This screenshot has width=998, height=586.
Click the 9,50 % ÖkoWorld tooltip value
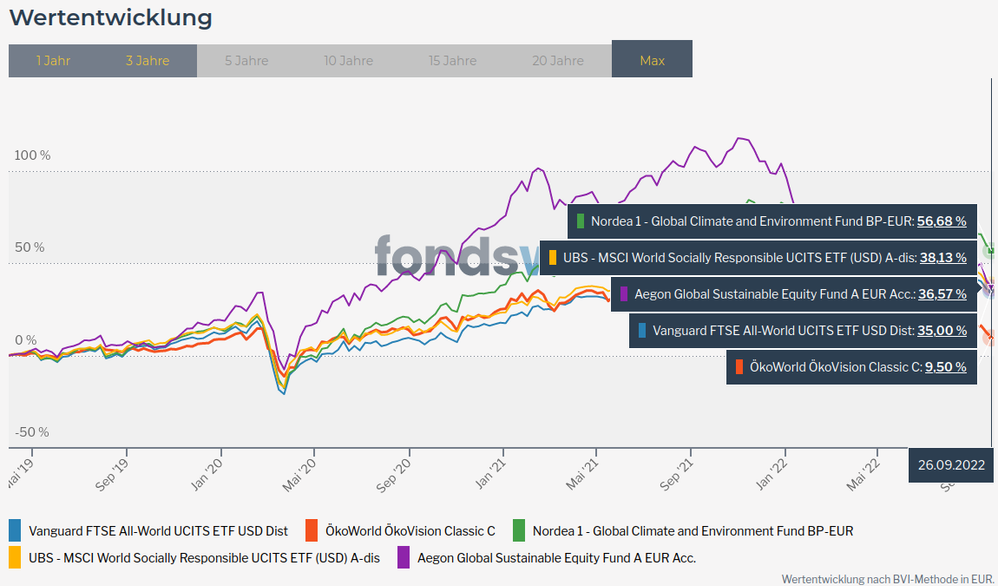click(945, 367)
